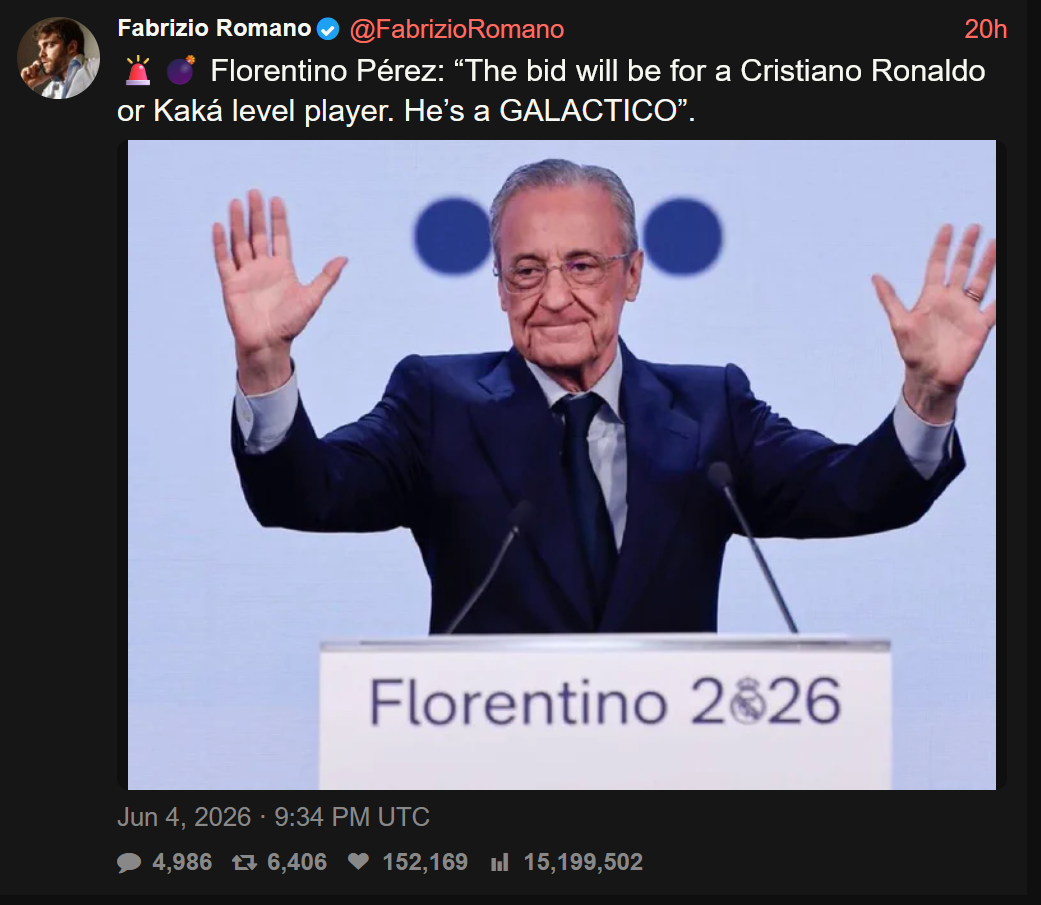Open Fabrizio Romano's profile avatar
The image size is (1041, 905).
[x=58, y=58]
